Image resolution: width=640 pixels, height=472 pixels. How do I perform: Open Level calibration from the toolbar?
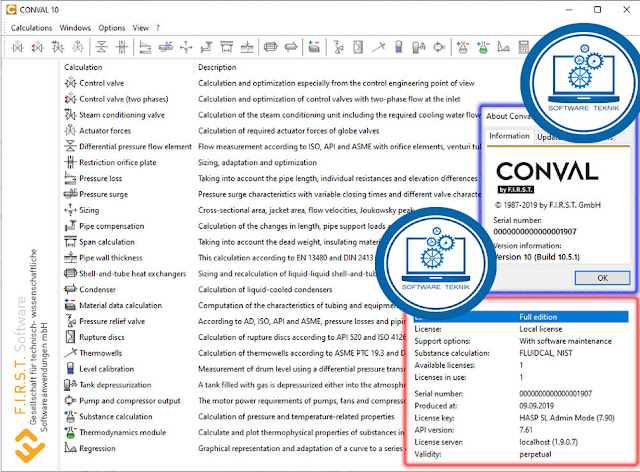tap(399, 47)
